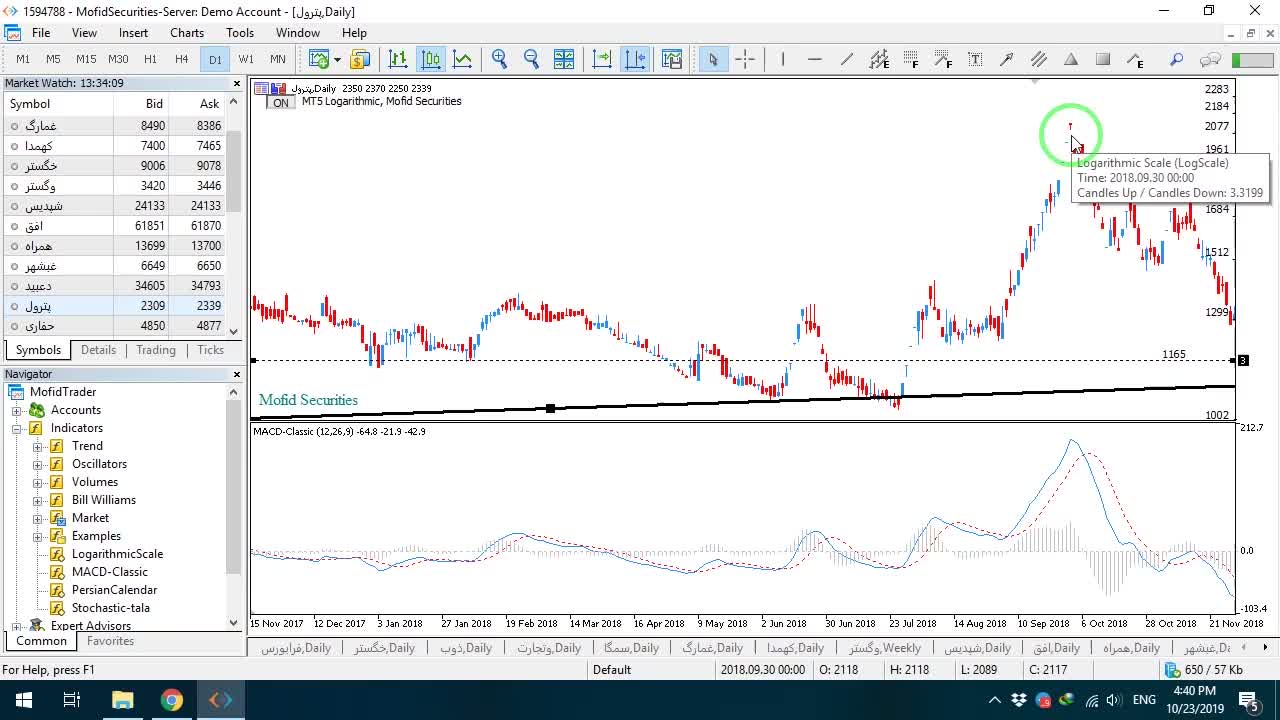Select the bar chart display icon
The height and width of the screenshot is (720, 1280).
coord(398,59)
